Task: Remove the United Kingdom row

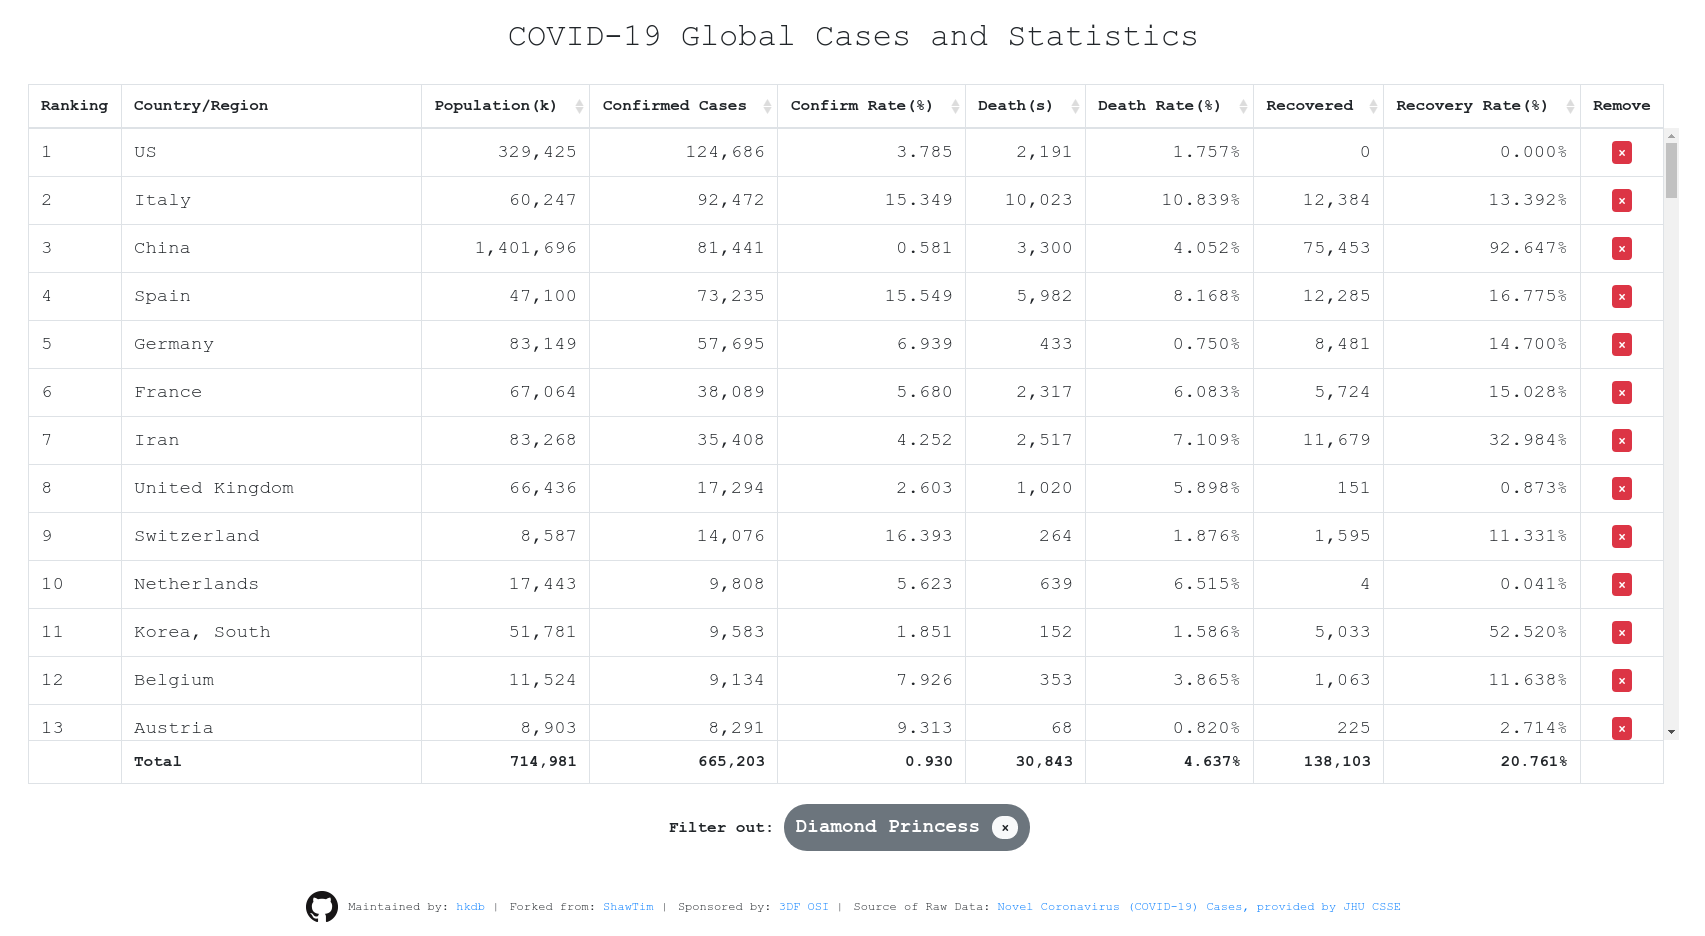Action: coord(1621,488)
